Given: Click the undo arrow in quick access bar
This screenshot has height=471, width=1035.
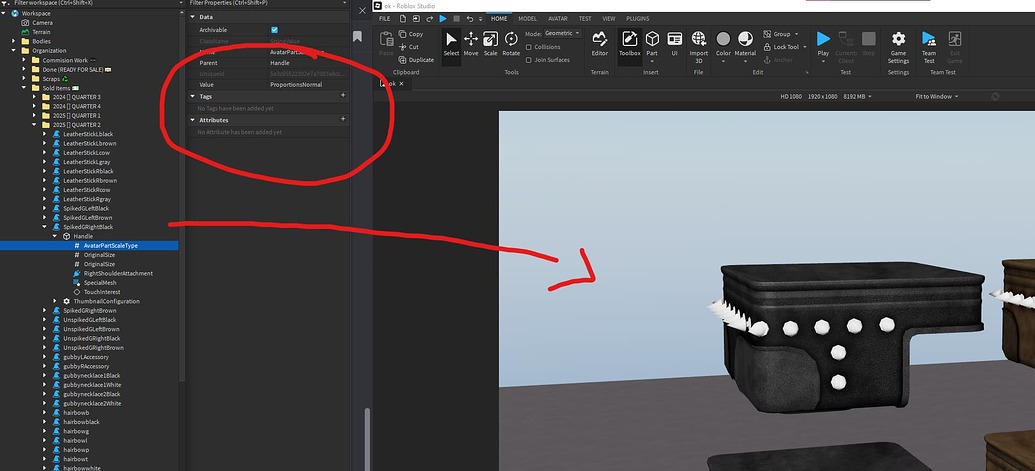Looking at the screenshot, I should (469, 18).
